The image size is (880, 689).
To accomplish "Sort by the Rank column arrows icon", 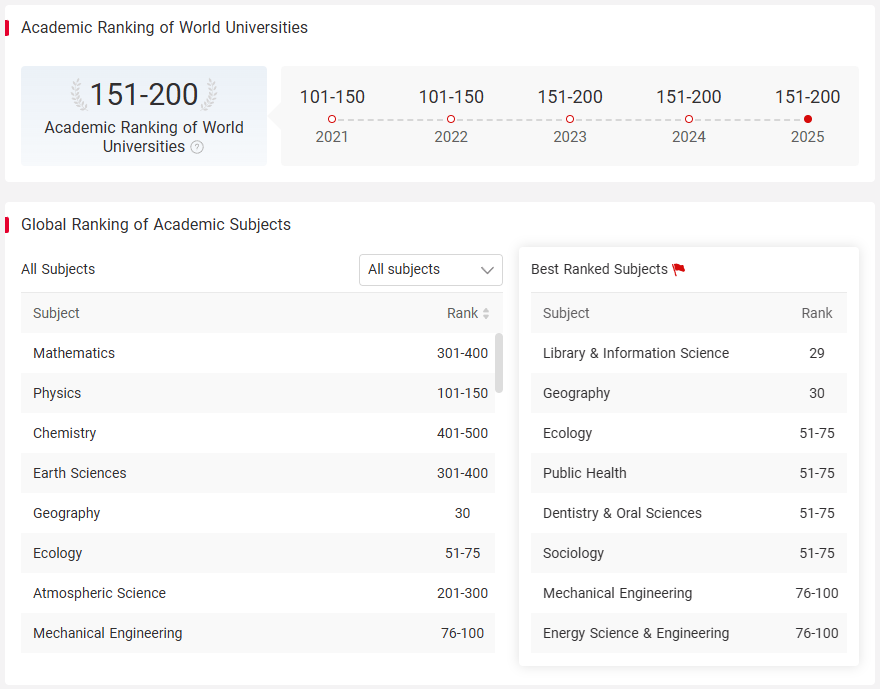I will point(486,313).
